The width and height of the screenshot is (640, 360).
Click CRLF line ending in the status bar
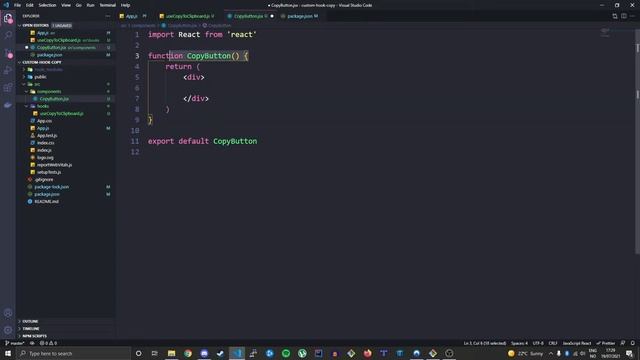pyautogui.click(x=553, y=343)
